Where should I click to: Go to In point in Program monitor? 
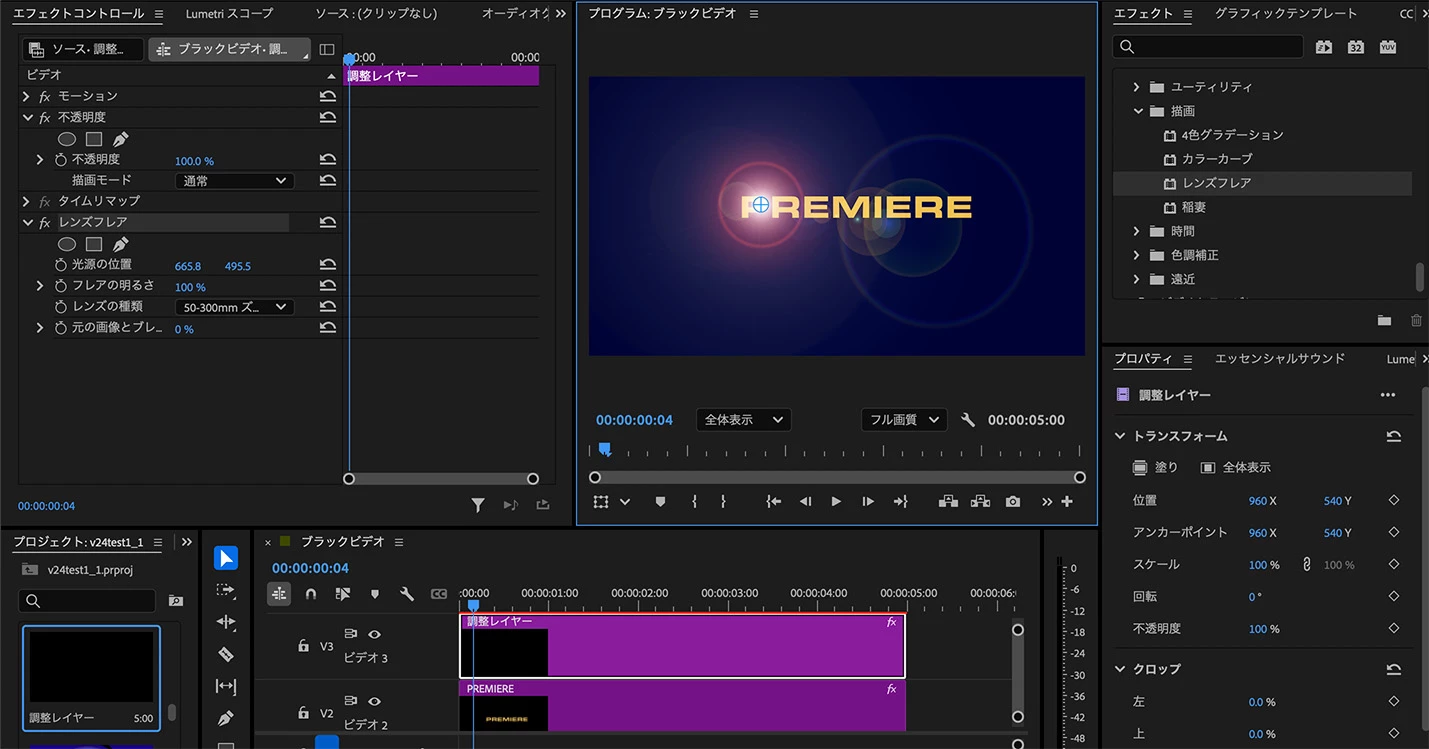pyautogui.click(x=773, y=501)
